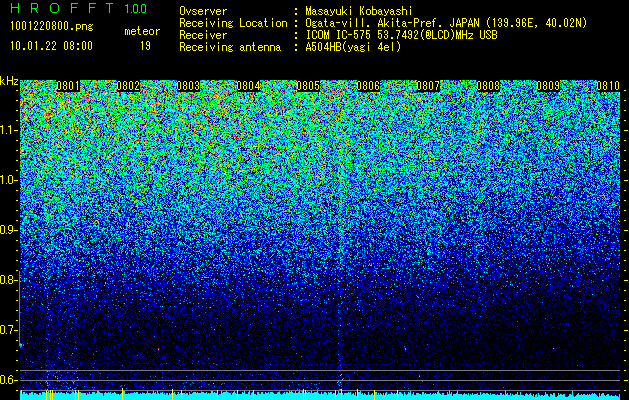Click observer name Masayuki Kobayashi

click(359, 11)
